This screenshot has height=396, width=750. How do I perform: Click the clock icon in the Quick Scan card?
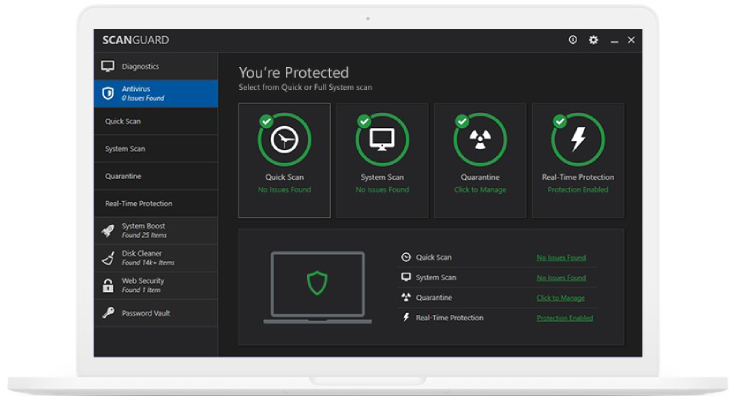coord(285,140)
